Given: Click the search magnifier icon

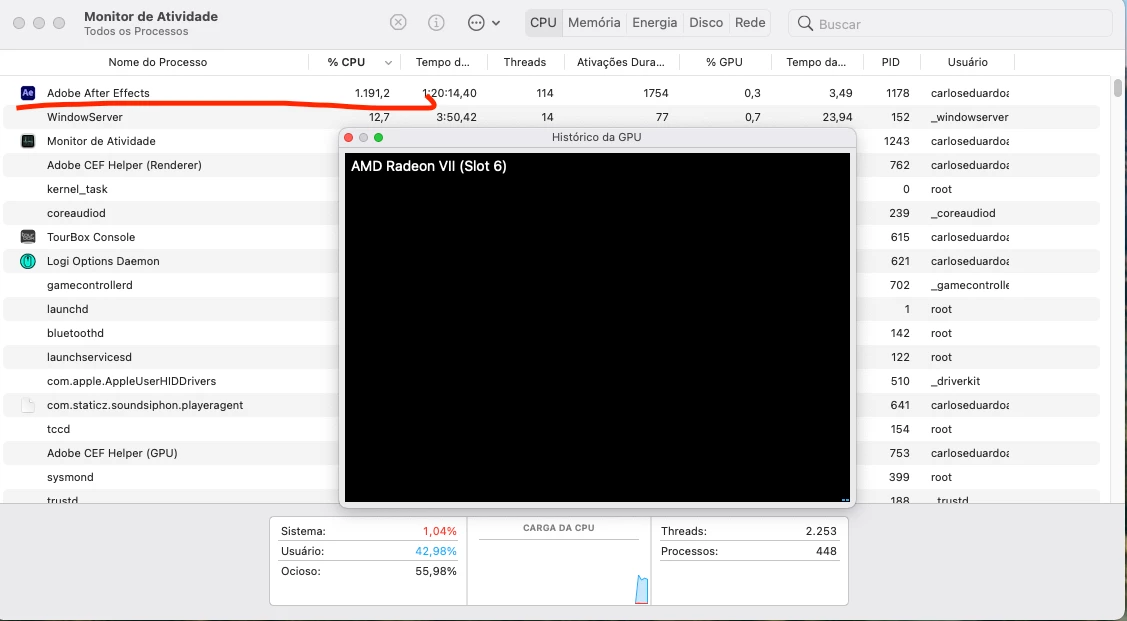Looking at the screenshot, I should tap(806, 24).
